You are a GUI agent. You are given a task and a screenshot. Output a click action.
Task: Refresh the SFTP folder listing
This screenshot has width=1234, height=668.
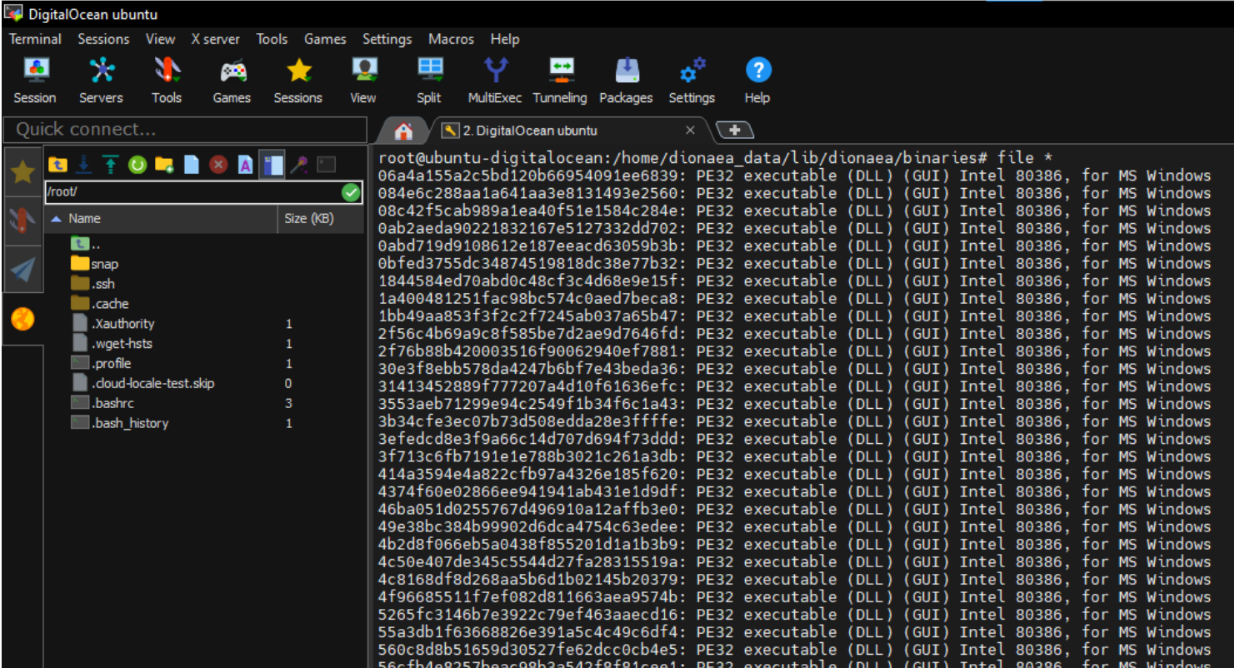[137, 165]
